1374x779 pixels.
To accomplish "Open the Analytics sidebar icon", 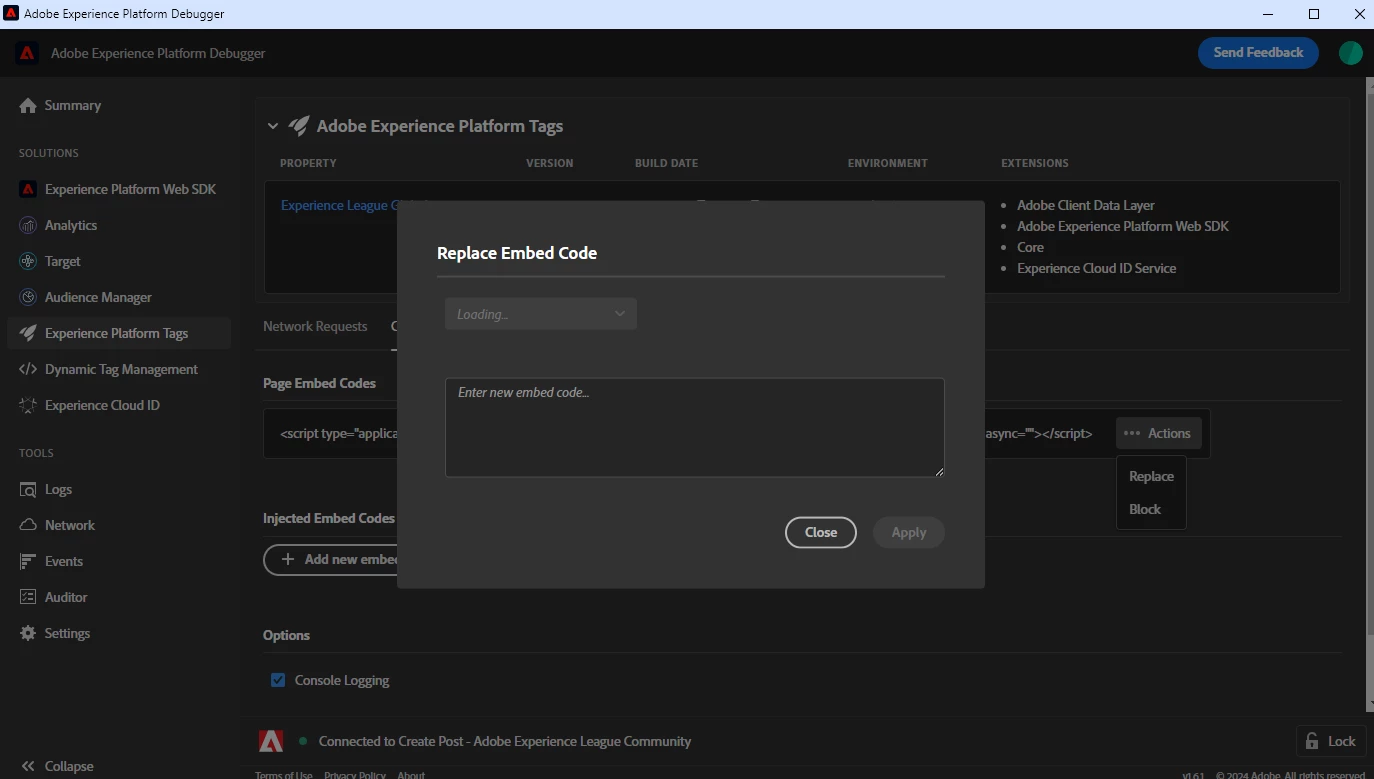I will tap(28, 225).
